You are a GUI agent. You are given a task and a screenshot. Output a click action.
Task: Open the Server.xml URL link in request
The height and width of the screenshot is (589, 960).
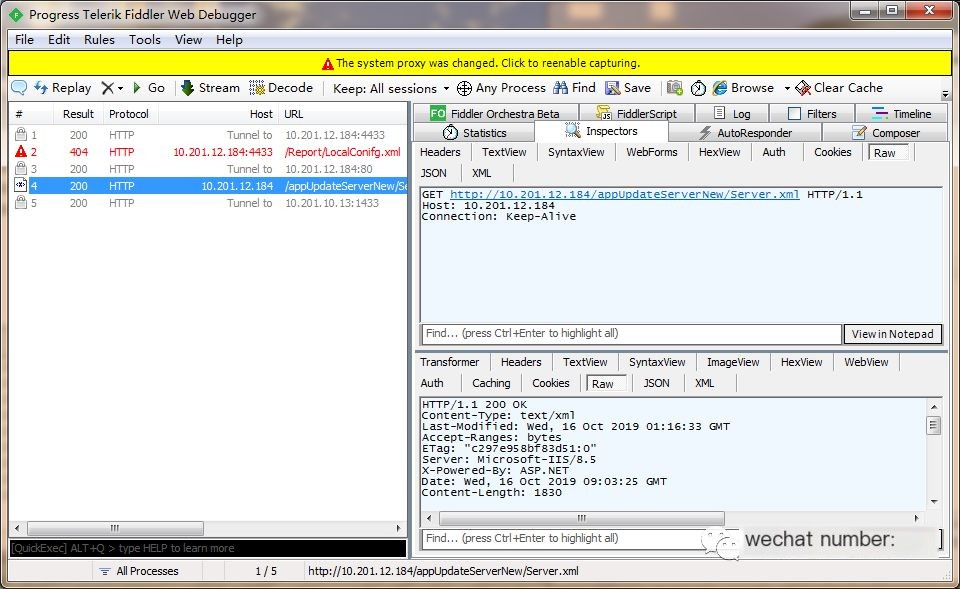coord(624,195)
